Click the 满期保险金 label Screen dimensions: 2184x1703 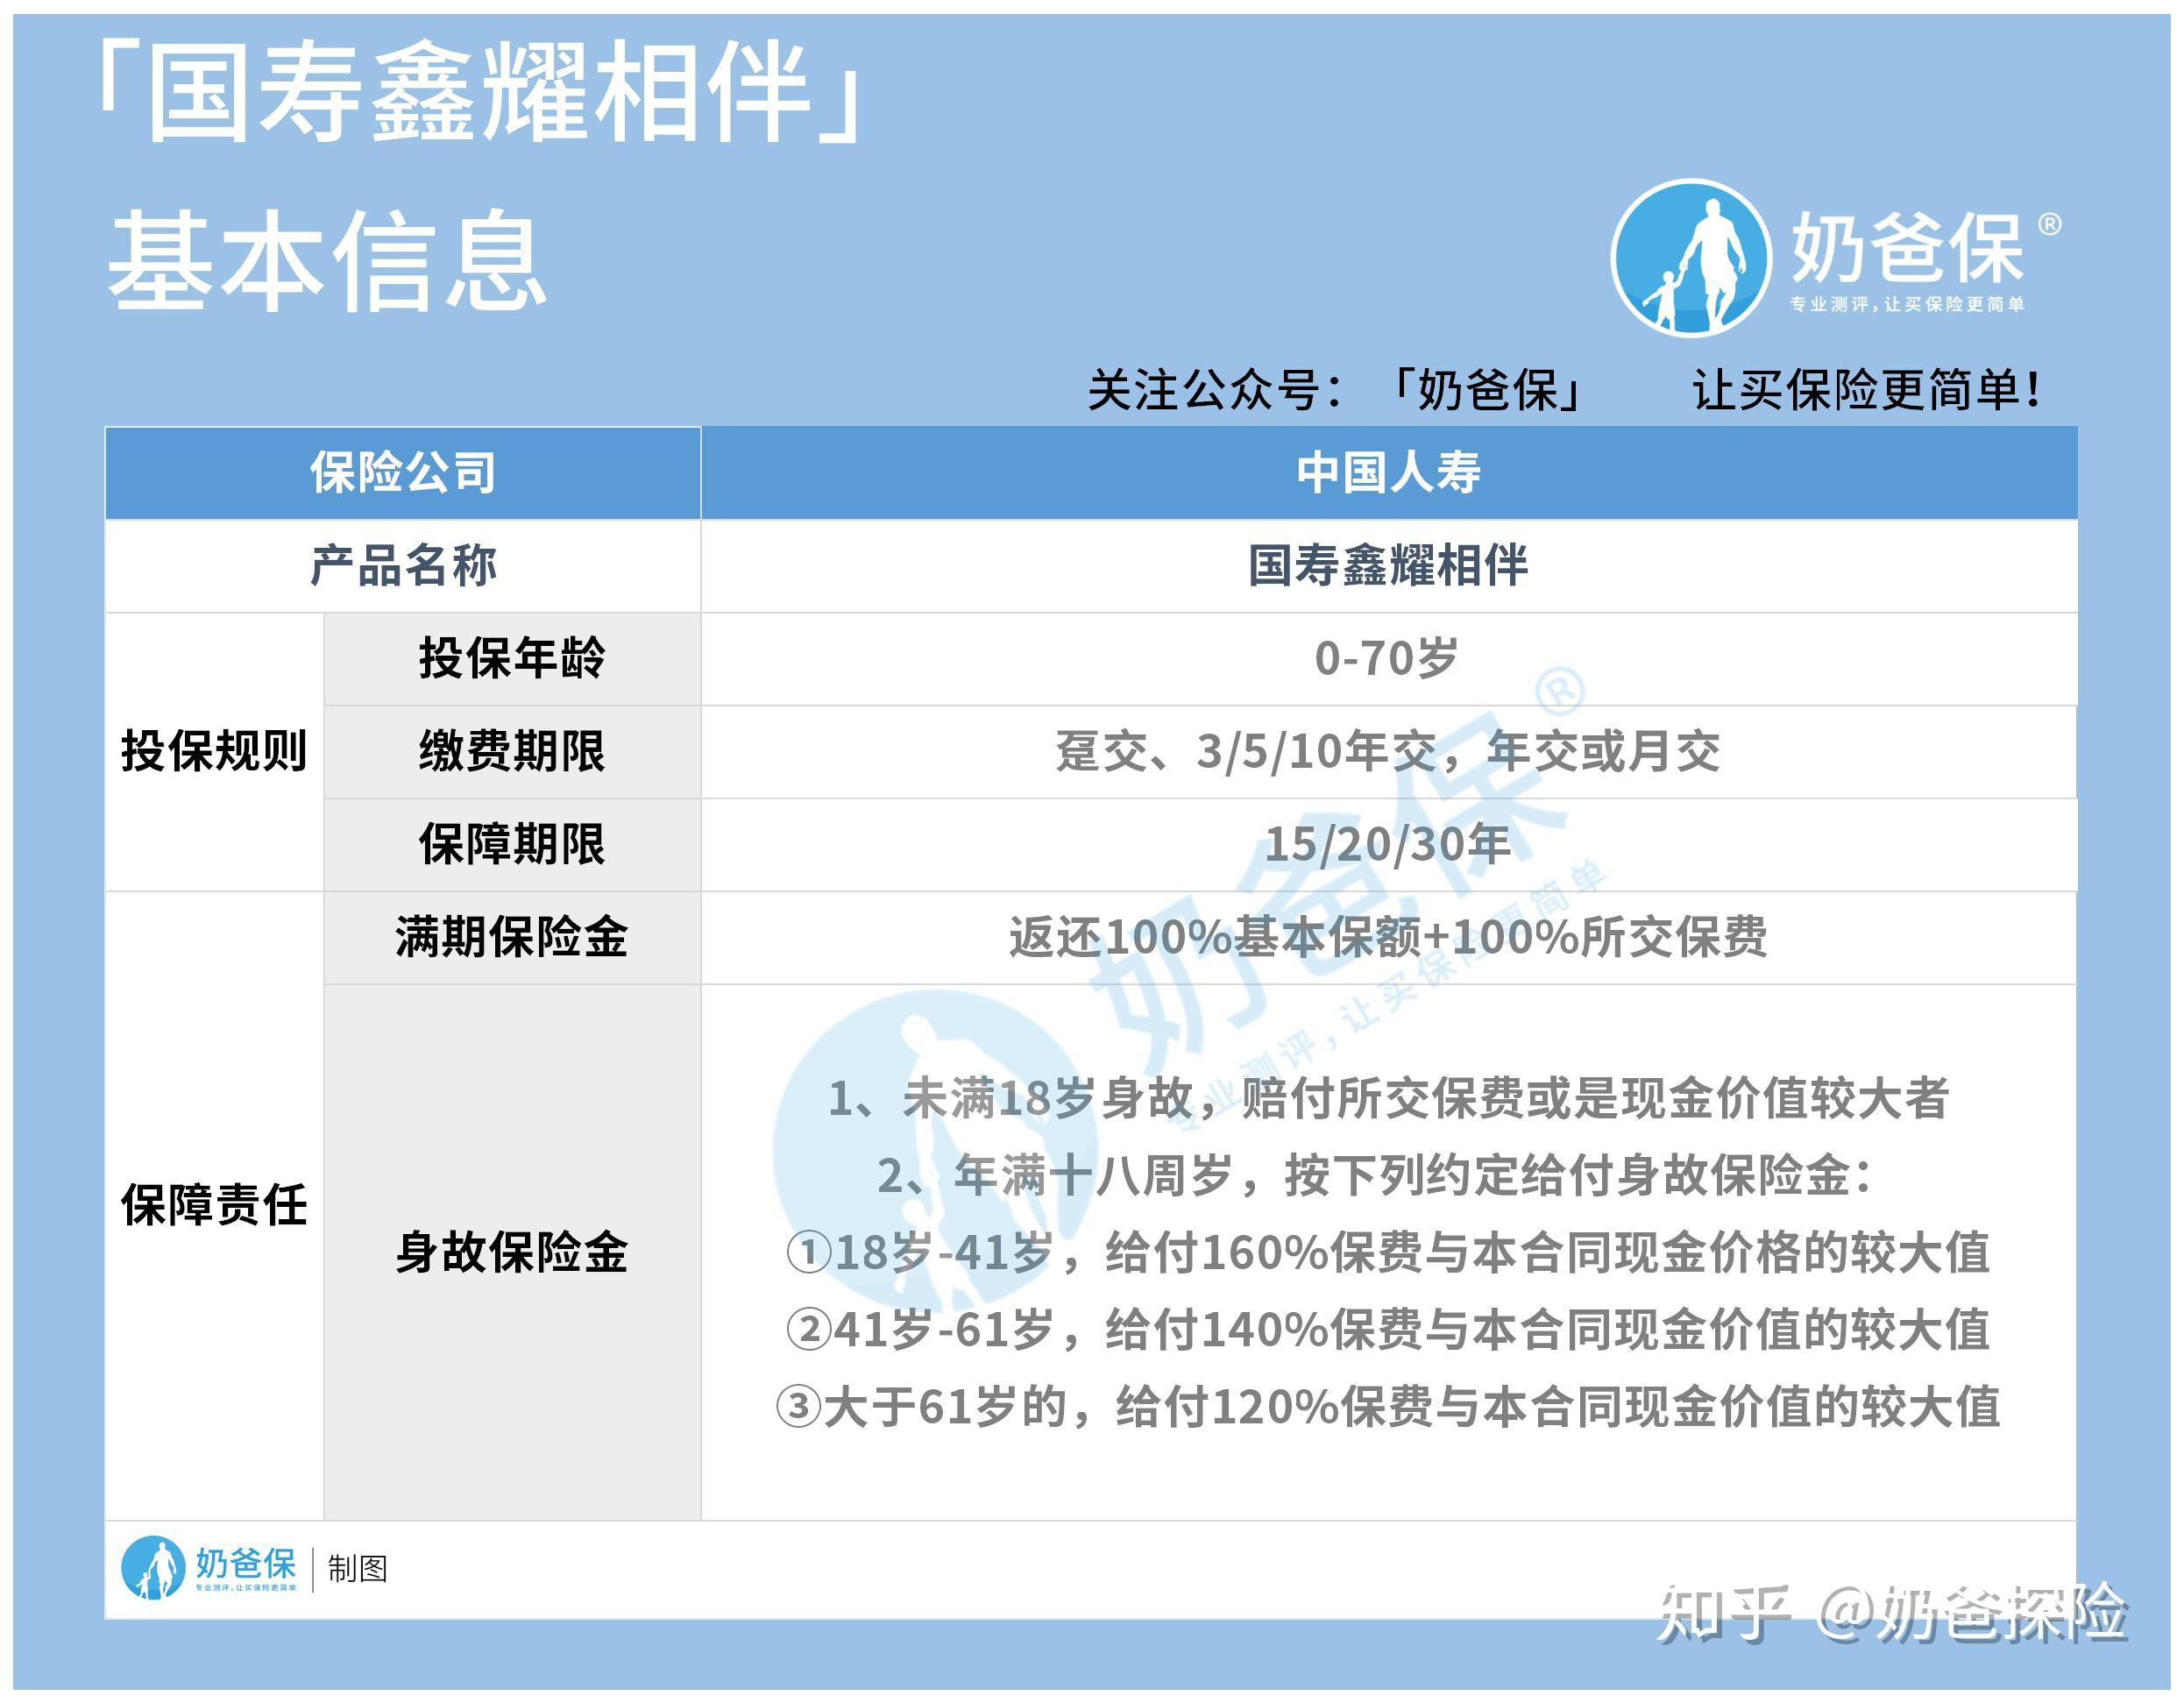point(512,937)
